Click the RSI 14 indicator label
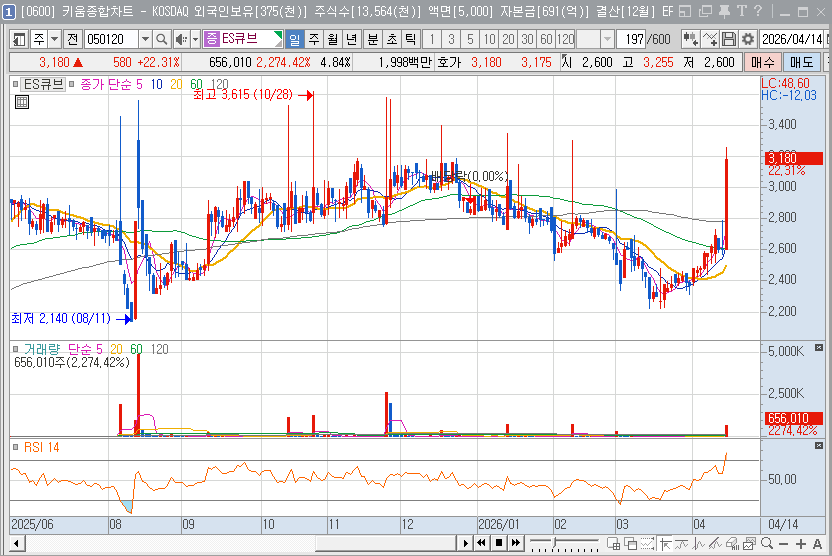Viewport: 832px width, 556px height. click(41, 447)
